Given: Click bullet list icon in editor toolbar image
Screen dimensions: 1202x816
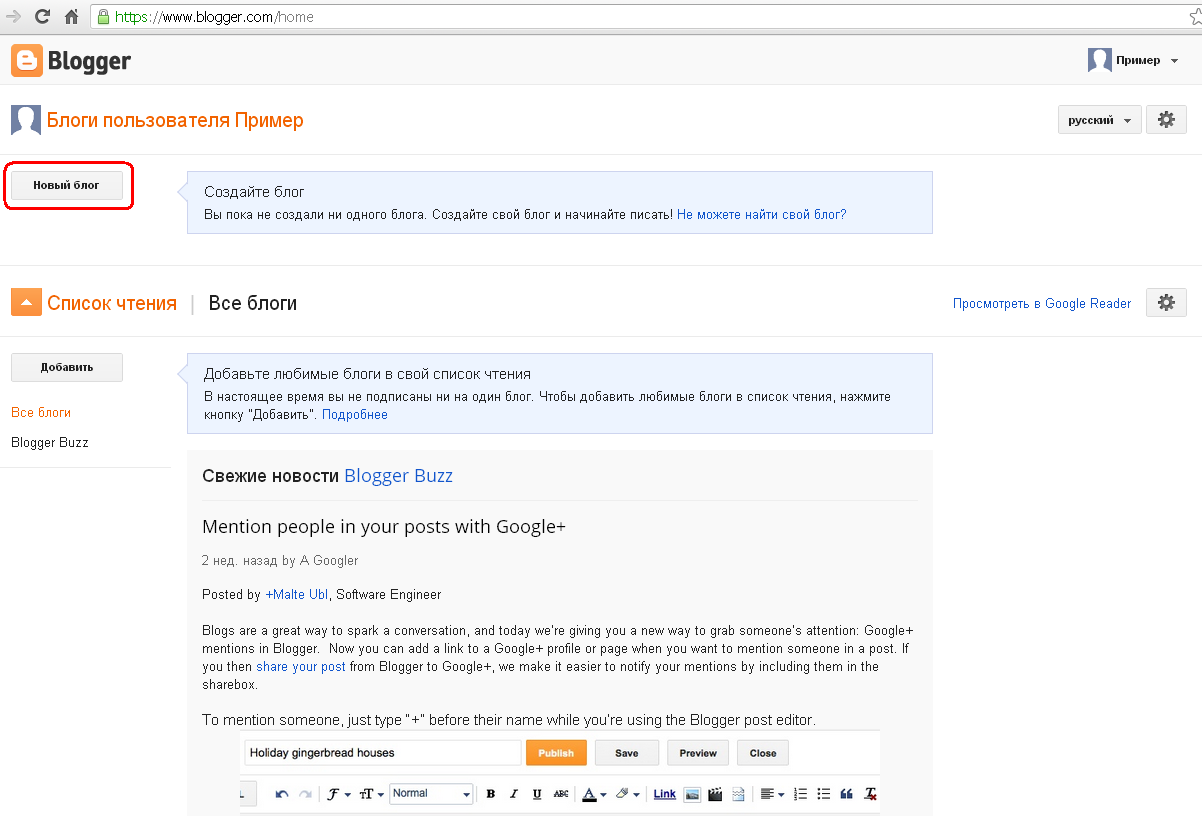Looking at the screenshot, I should (x=824, y=794).
